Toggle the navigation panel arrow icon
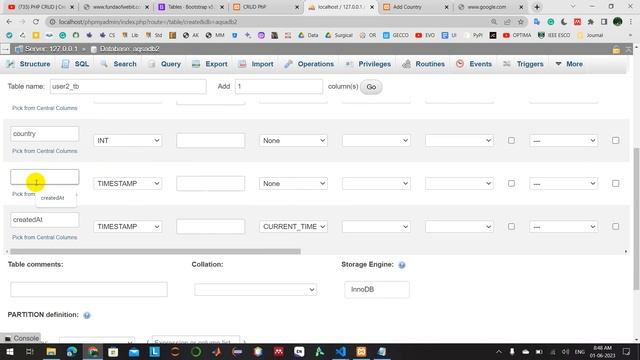Image resolution: width=640 pixels, height=360 pixels. click(5, 49)
